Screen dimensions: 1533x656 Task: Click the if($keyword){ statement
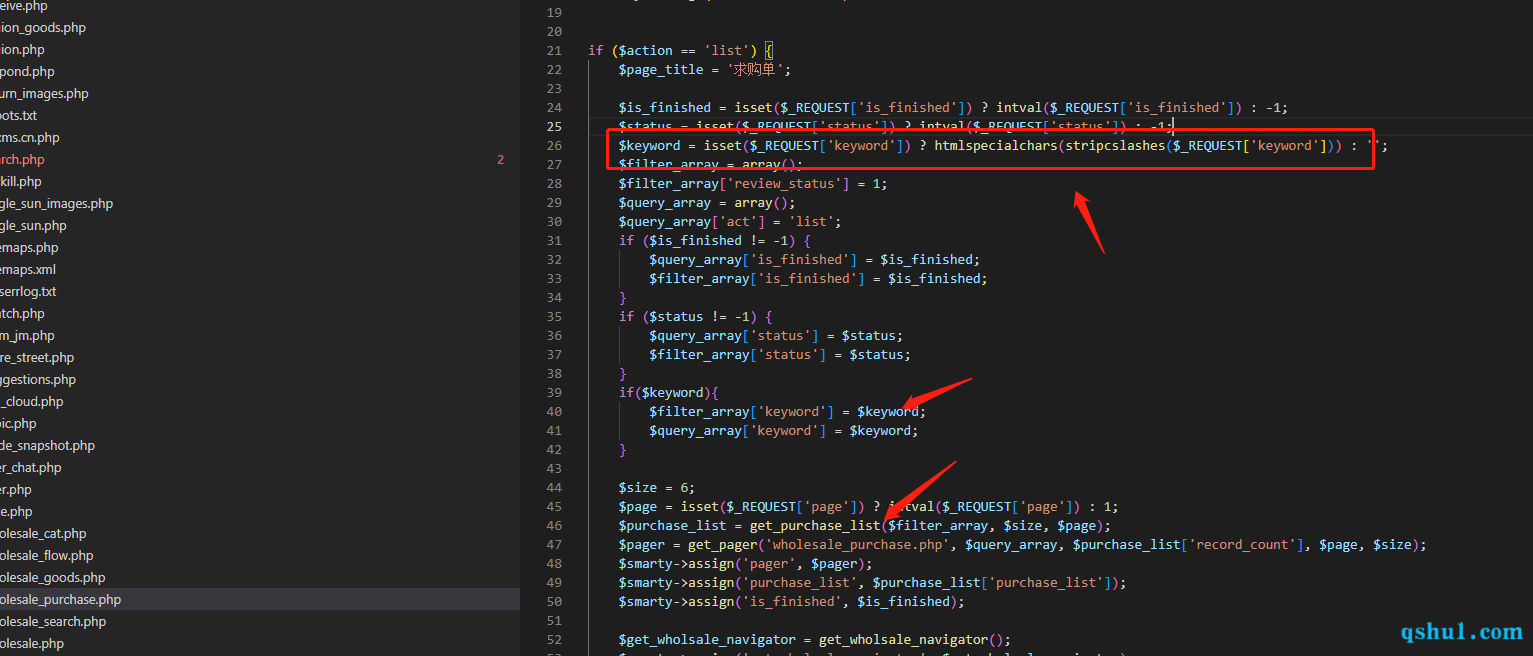click(x=668, y=393)
